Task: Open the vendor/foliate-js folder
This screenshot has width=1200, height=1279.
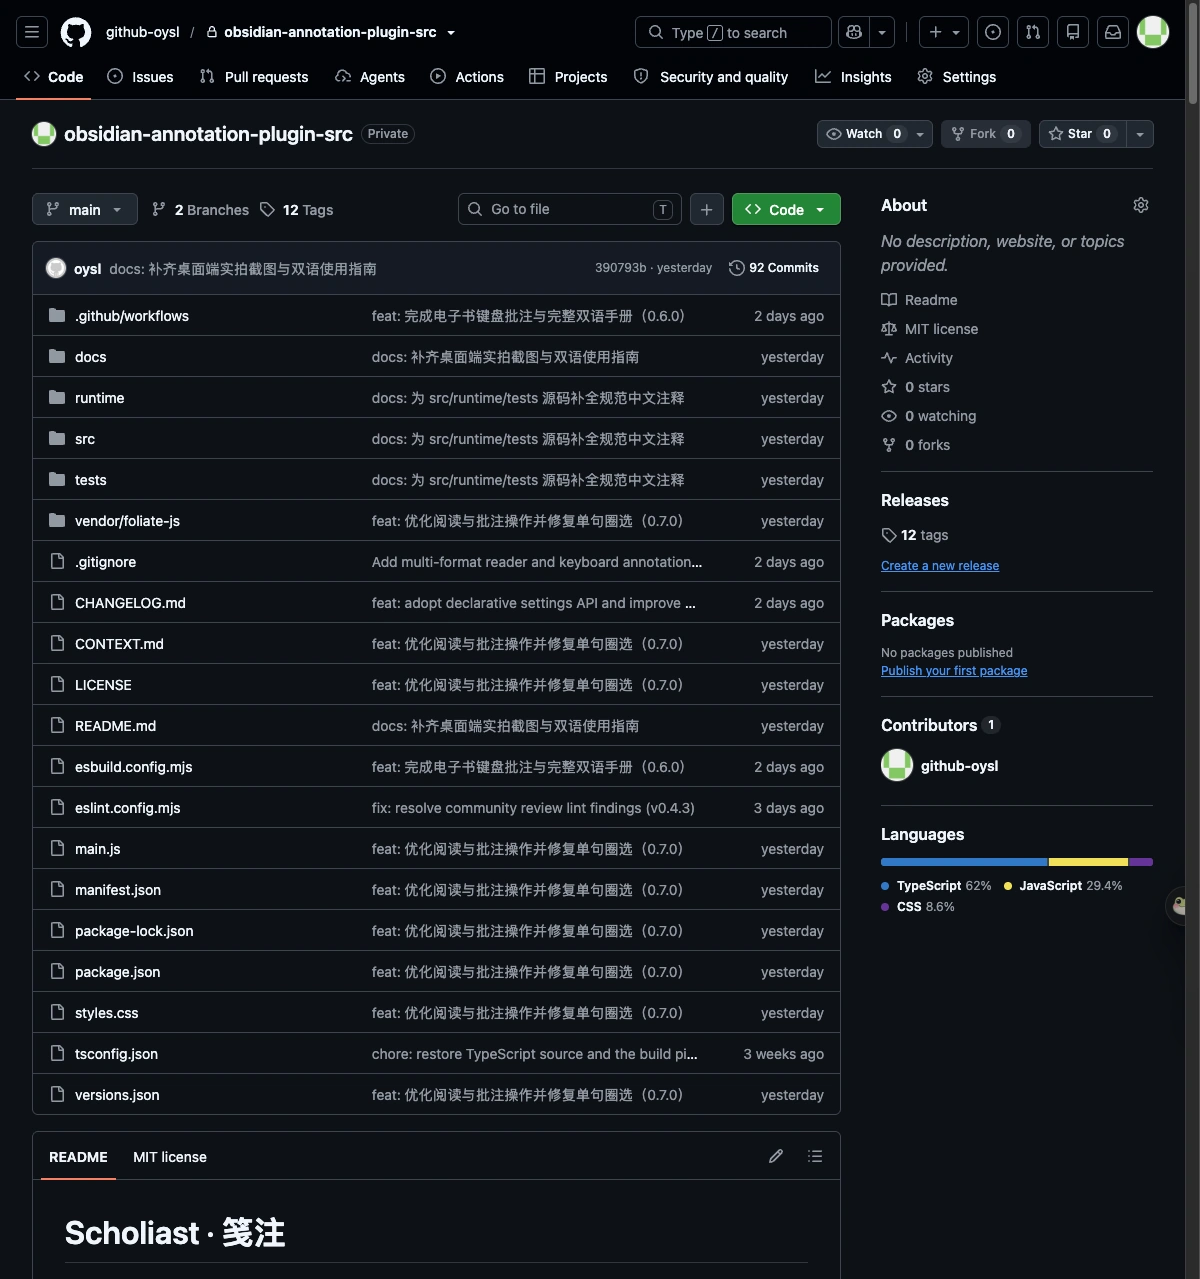Action: 127,521
